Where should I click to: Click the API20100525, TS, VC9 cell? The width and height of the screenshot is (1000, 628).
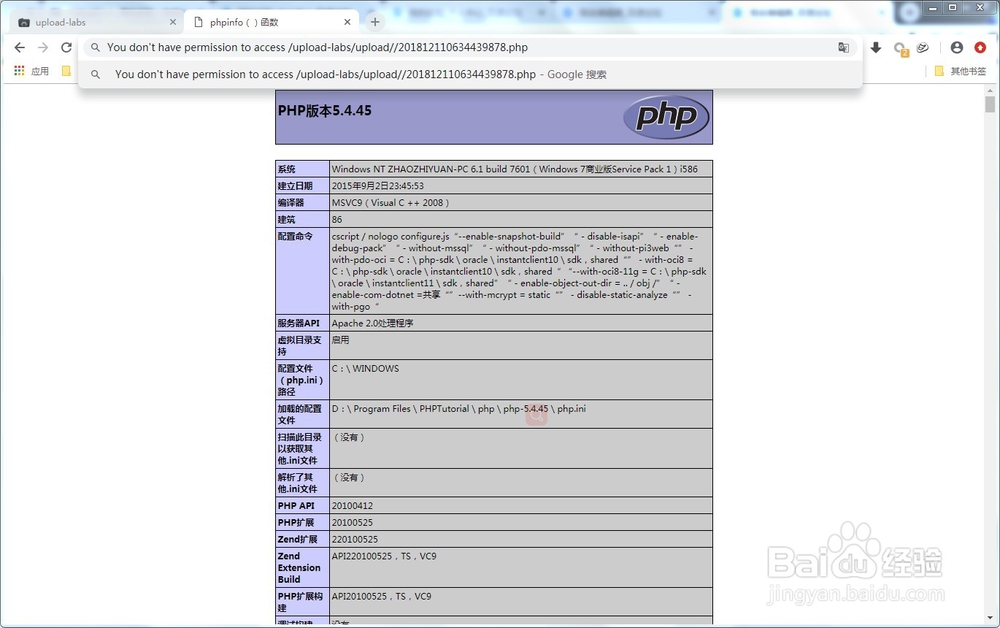coord(520,601)
